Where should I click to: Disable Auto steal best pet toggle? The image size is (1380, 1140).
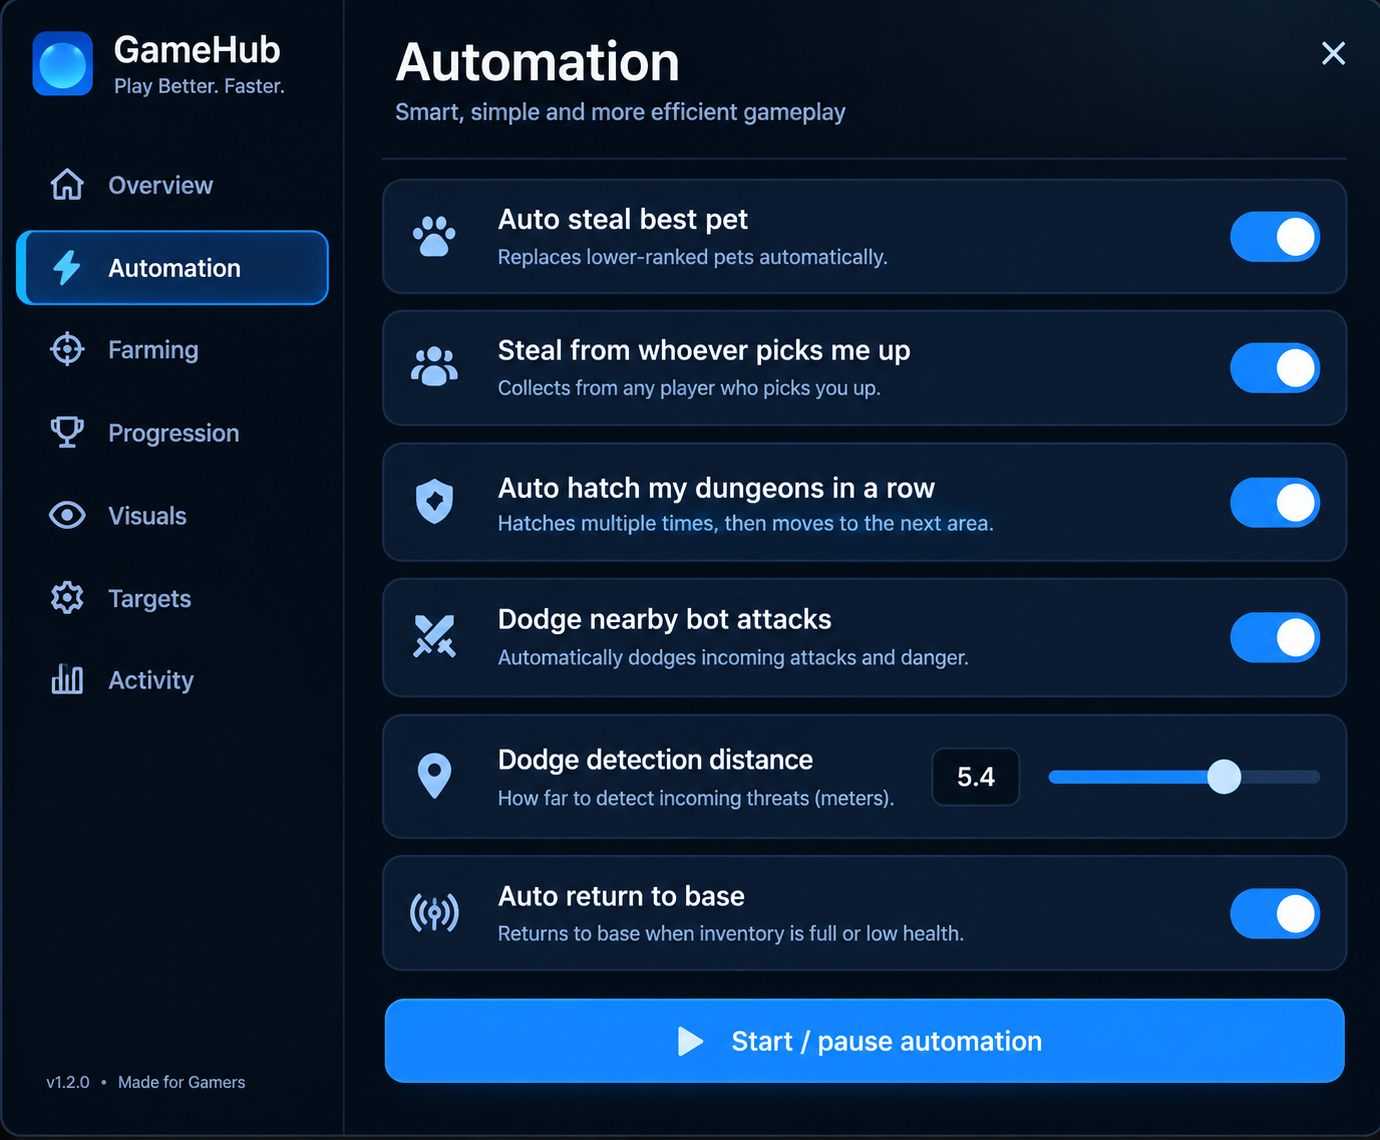1275,237
